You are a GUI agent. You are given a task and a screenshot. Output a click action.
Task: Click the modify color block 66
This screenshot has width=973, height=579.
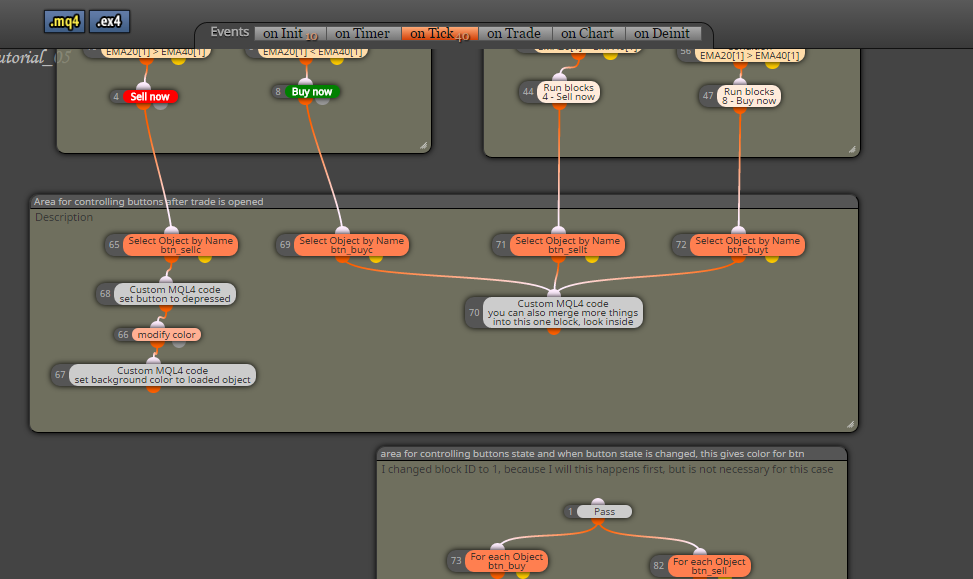pos(166,335)
